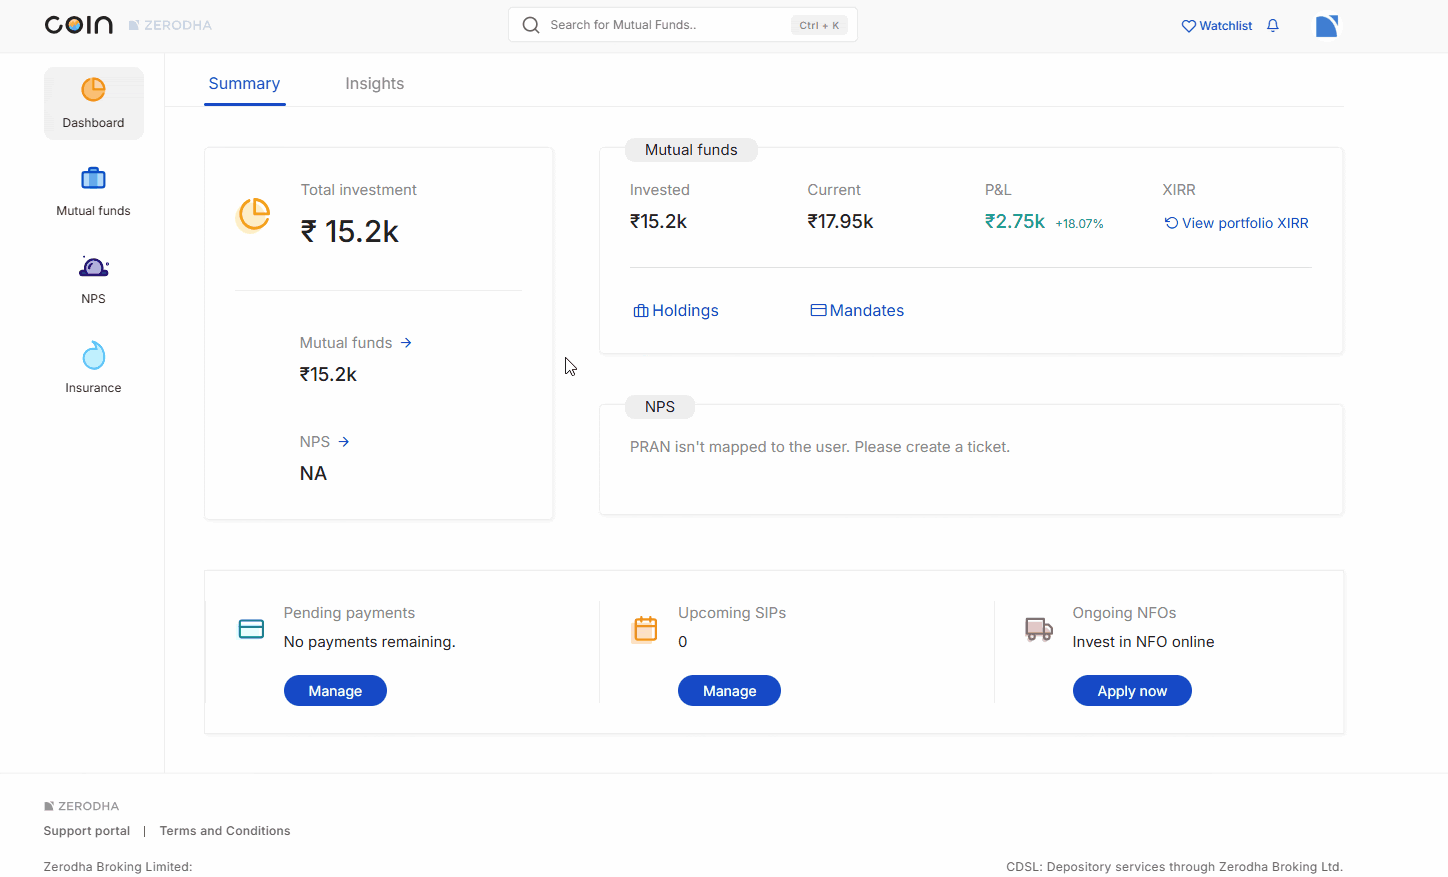Click the notifications bell icon

(1273, 26)
